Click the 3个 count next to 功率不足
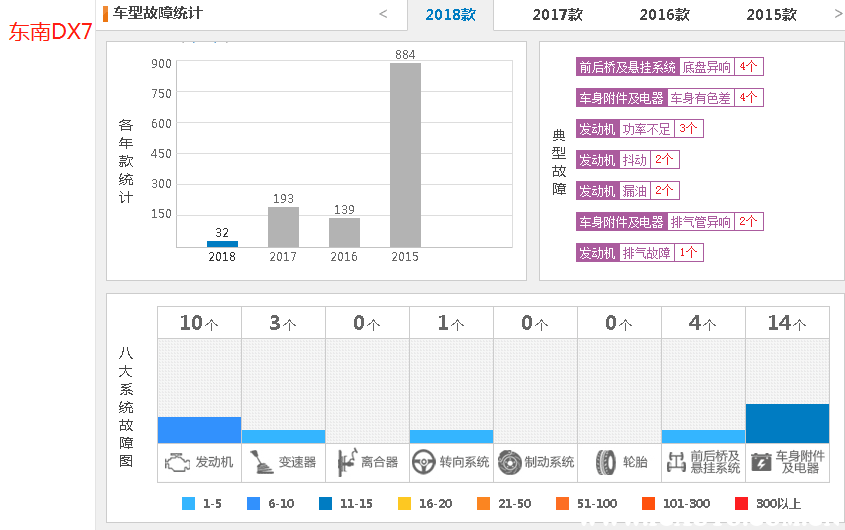This screenshot has width=845, height=530. click(688, 129)
